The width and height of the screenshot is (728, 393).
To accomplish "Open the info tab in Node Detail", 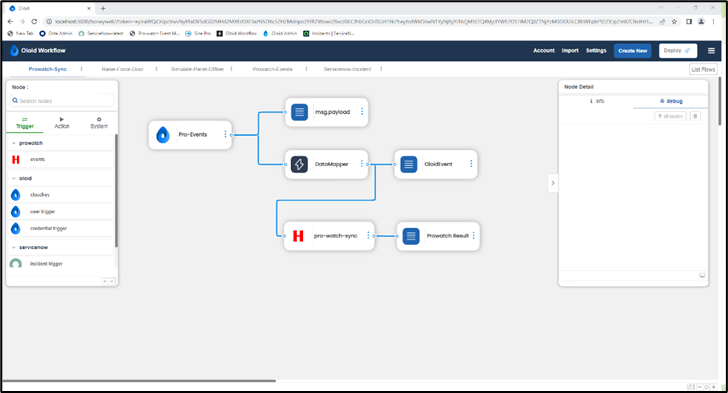I will 597,101.
